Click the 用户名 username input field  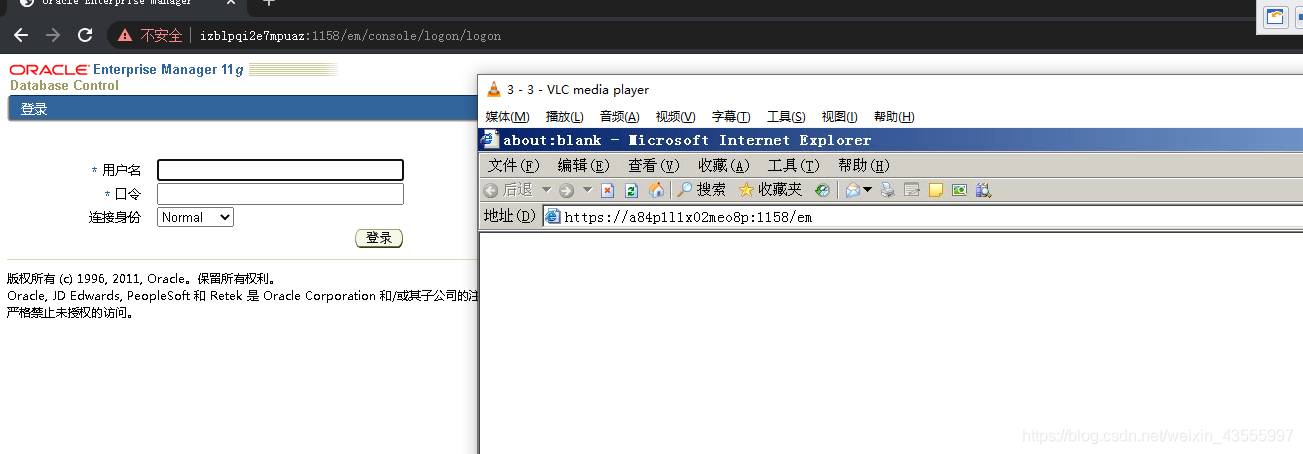pyautogui.click(x=280, y=170)
